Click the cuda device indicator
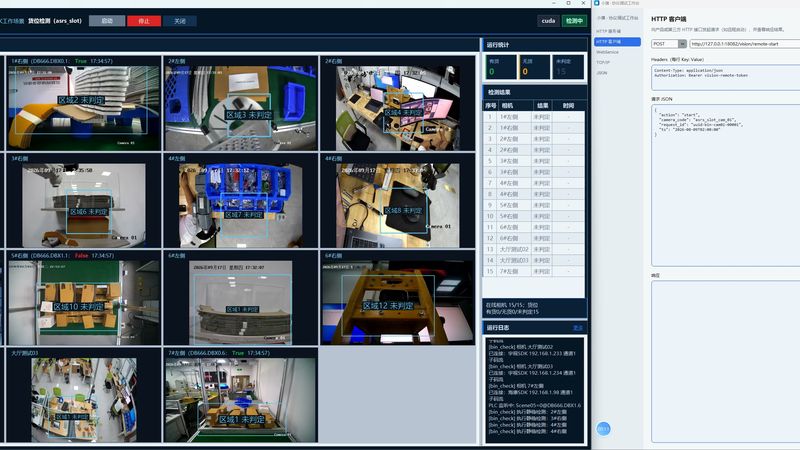The width and height of the screenshot is (800, 450). 548,21
